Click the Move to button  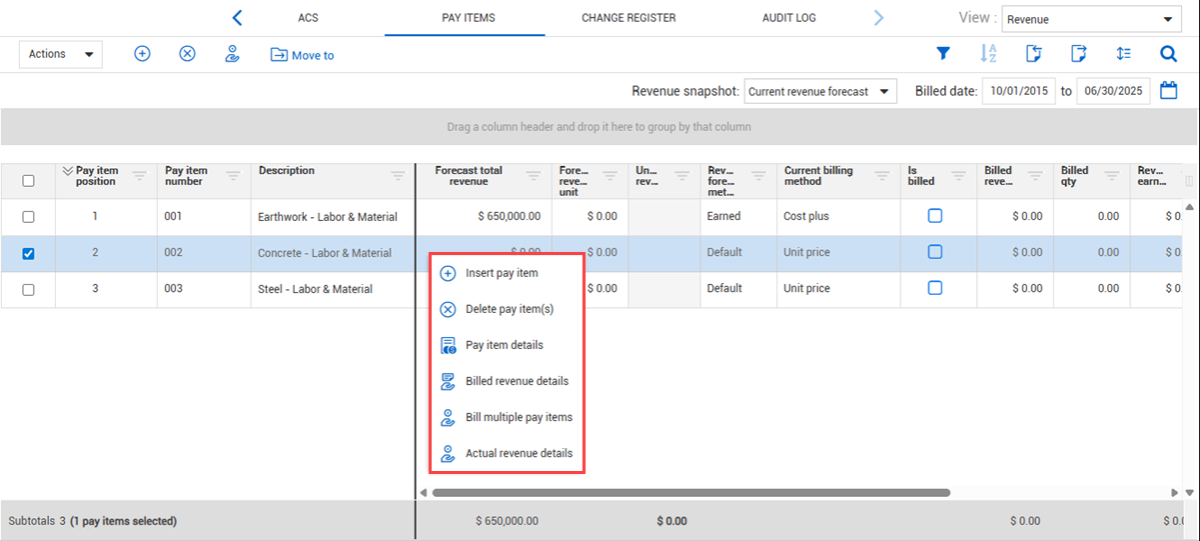302,55
